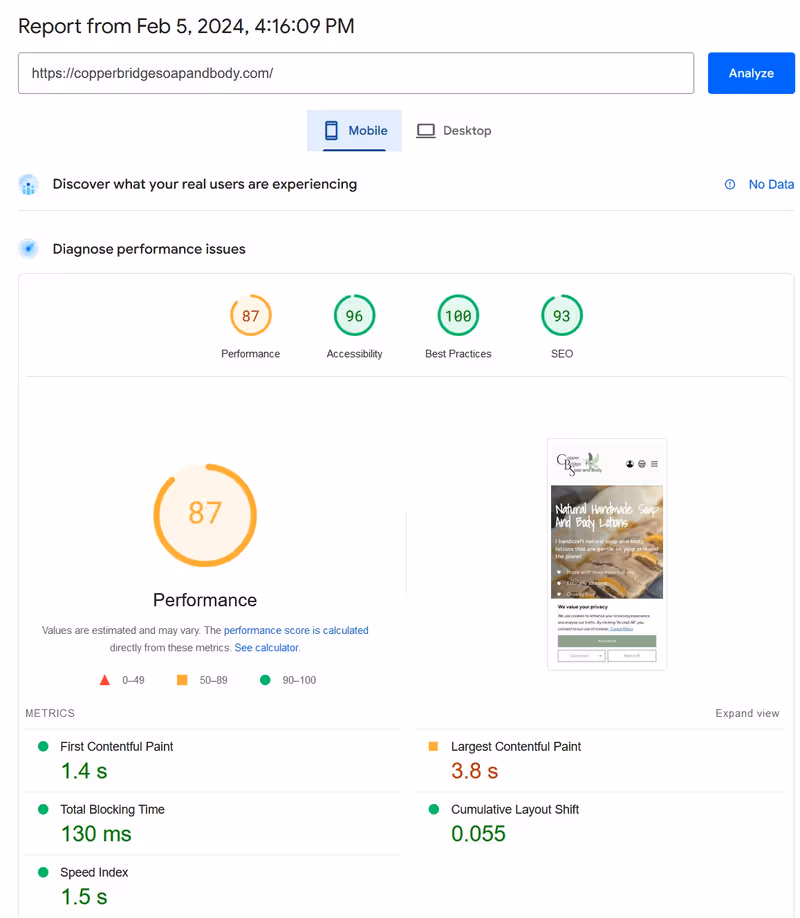Expand the First Contentful Paint metric
The image size is (800, 918).
click(116, 747)
